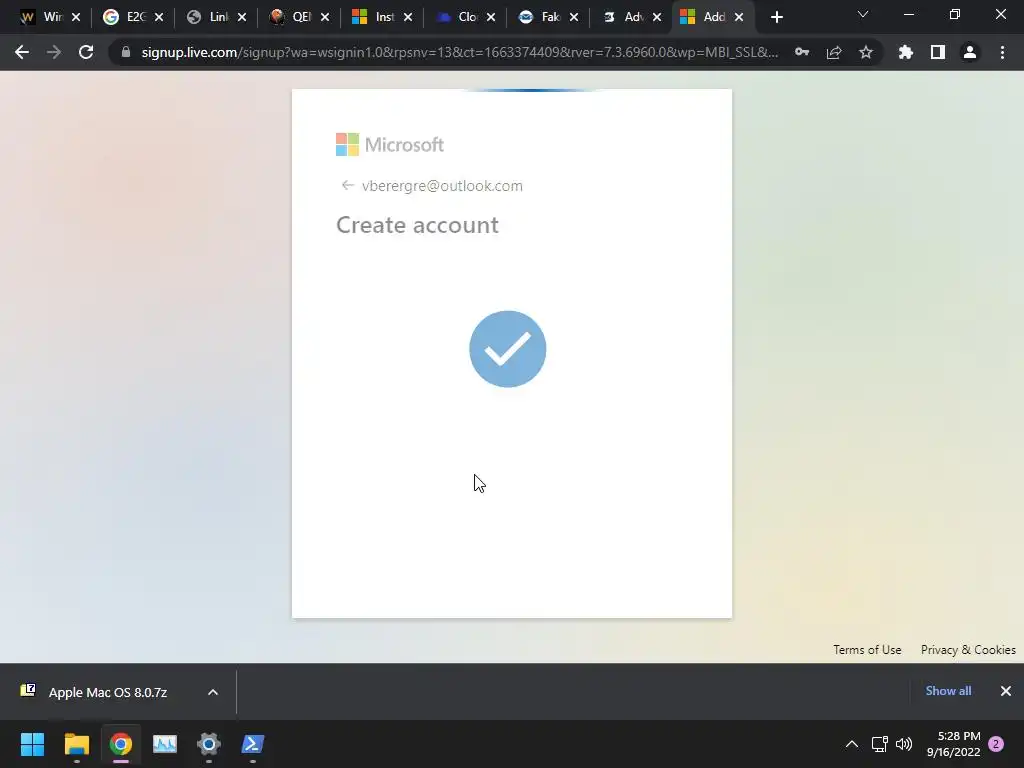1024x768 pixels.
Task: Share this page via share icon
Action: [834, 52]
